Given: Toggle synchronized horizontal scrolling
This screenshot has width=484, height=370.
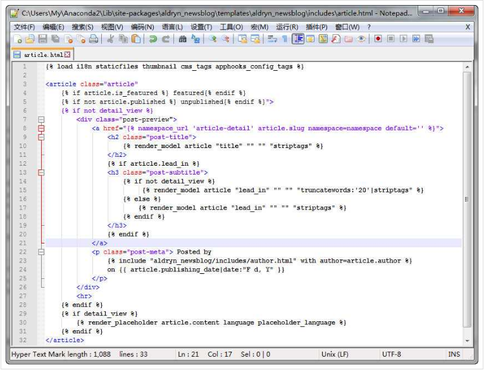Looking at the screenshot, I should pos(255,39).
